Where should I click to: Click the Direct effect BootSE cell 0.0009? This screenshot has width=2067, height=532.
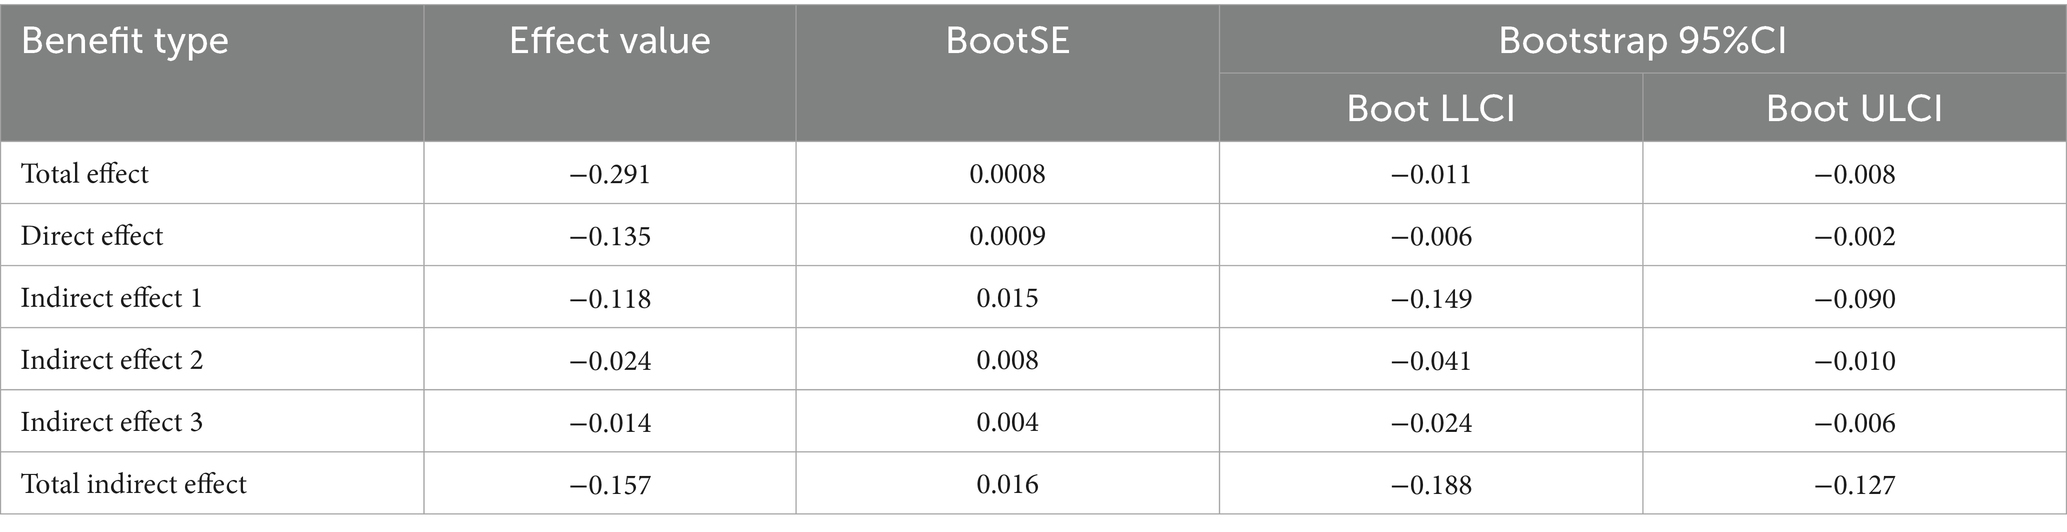[x=1007, y=237]
